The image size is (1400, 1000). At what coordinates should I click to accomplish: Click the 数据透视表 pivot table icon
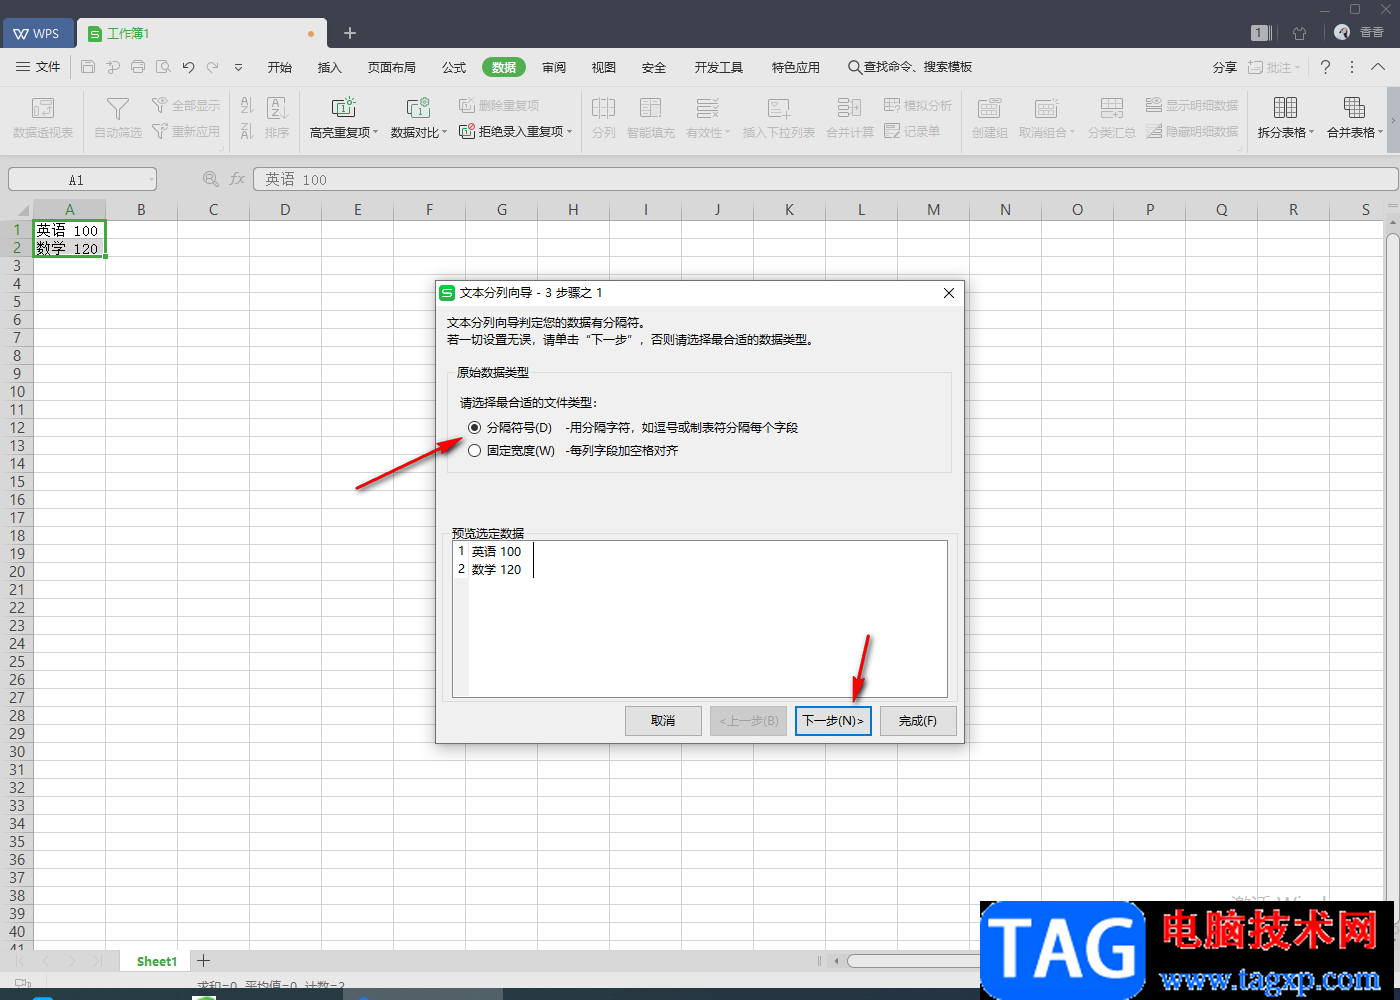click(x=43, y=108)
